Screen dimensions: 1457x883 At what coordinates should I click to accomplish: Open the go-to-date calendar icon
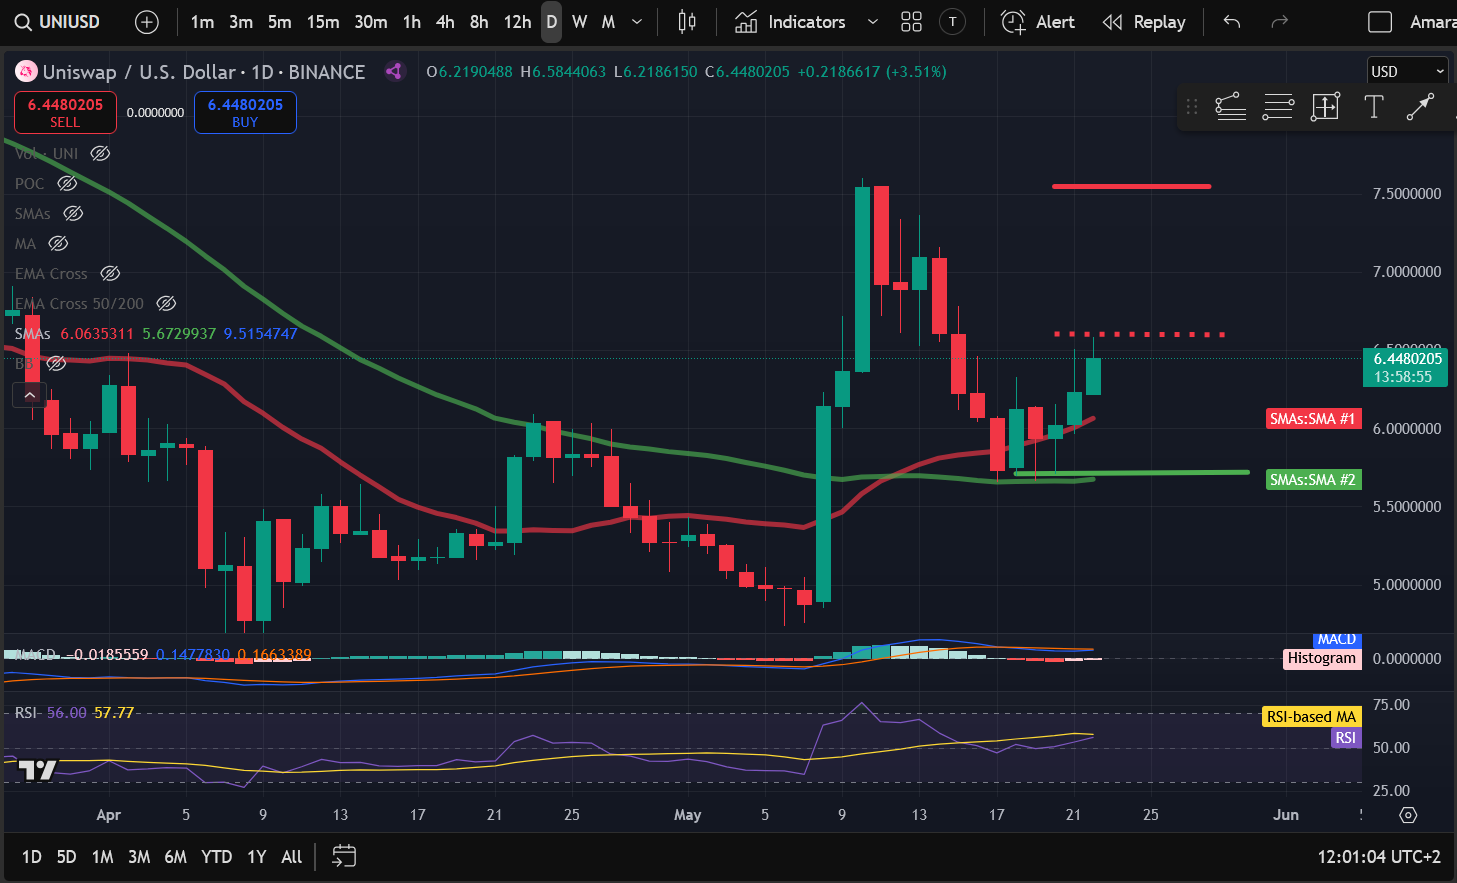(x=344, y=856)
